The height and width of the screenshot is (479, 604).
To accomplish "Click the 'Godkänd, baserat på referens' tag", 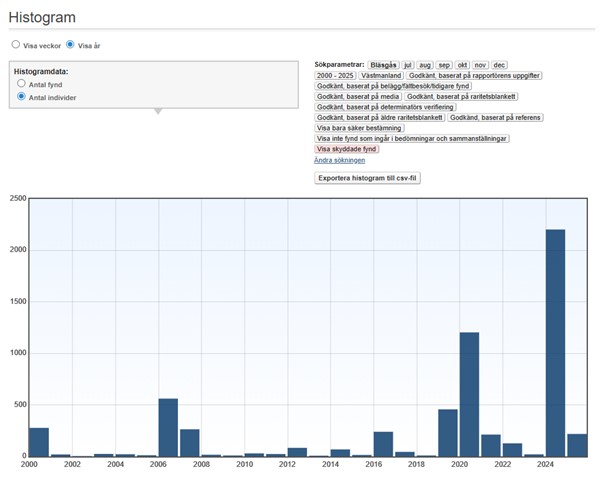I will coord(495,118).
